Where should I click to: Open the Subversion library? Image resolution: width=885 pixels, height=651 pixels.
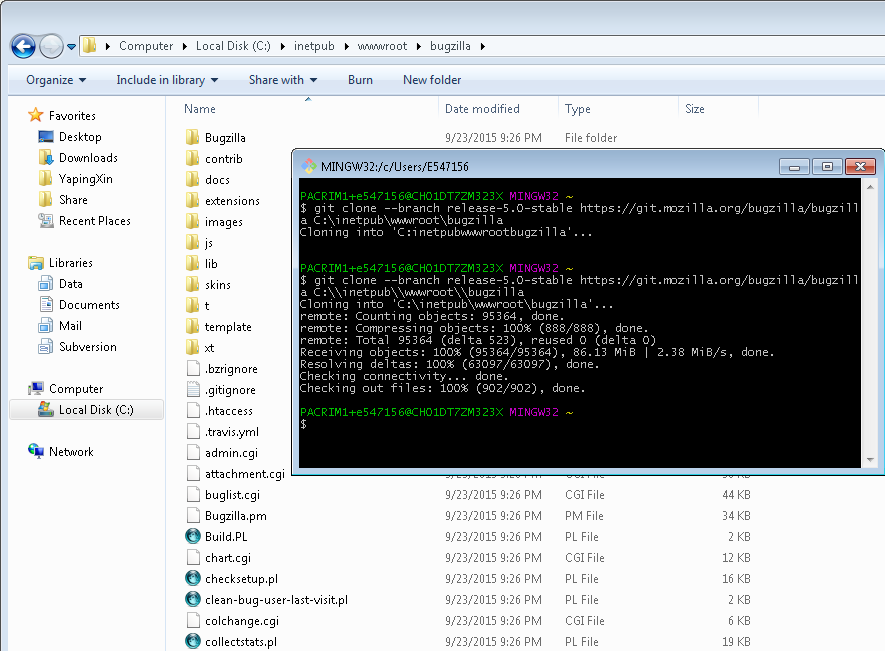click(87, 347)
